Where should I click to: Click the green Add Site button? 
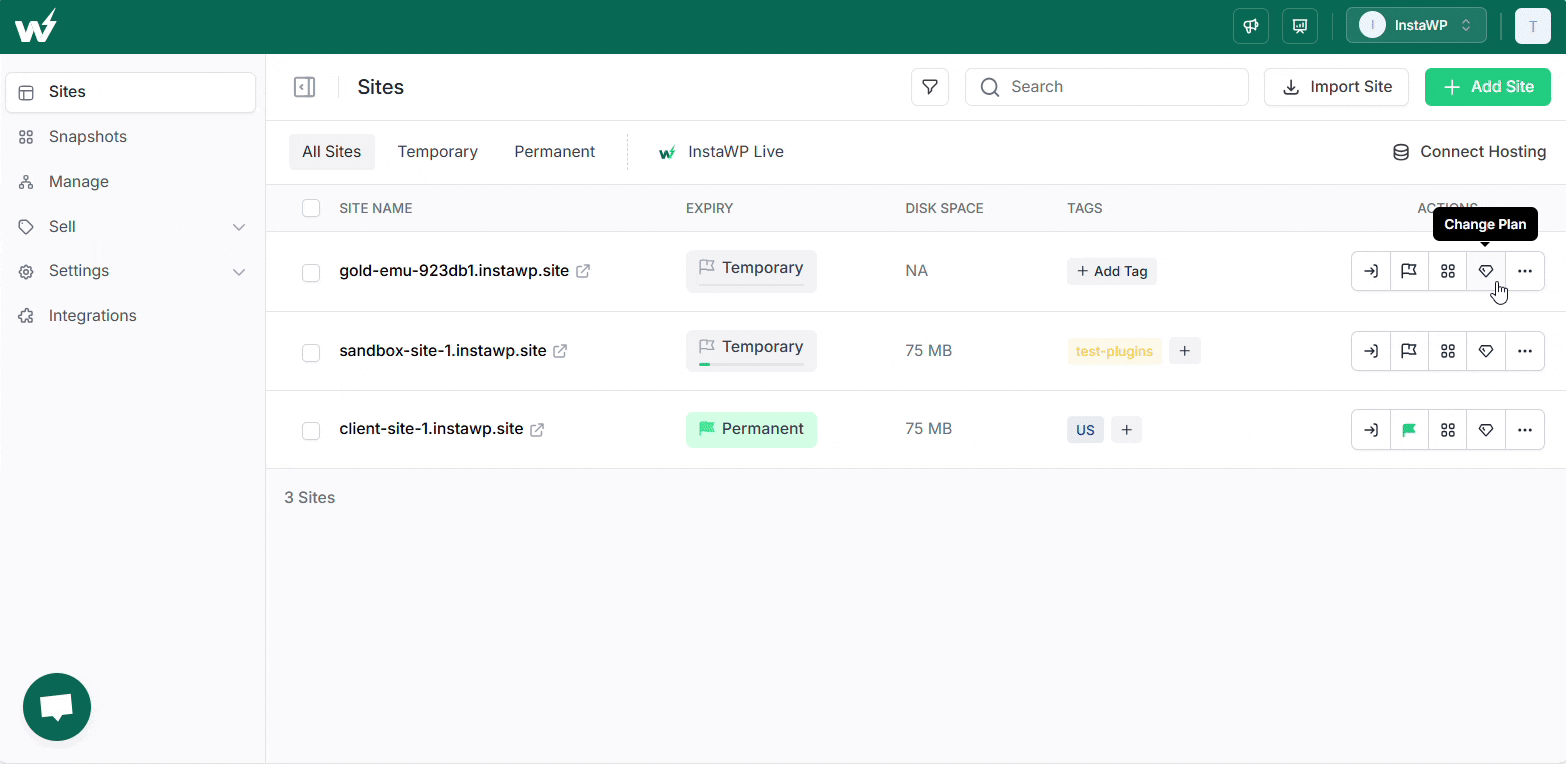click(1488, 87)
